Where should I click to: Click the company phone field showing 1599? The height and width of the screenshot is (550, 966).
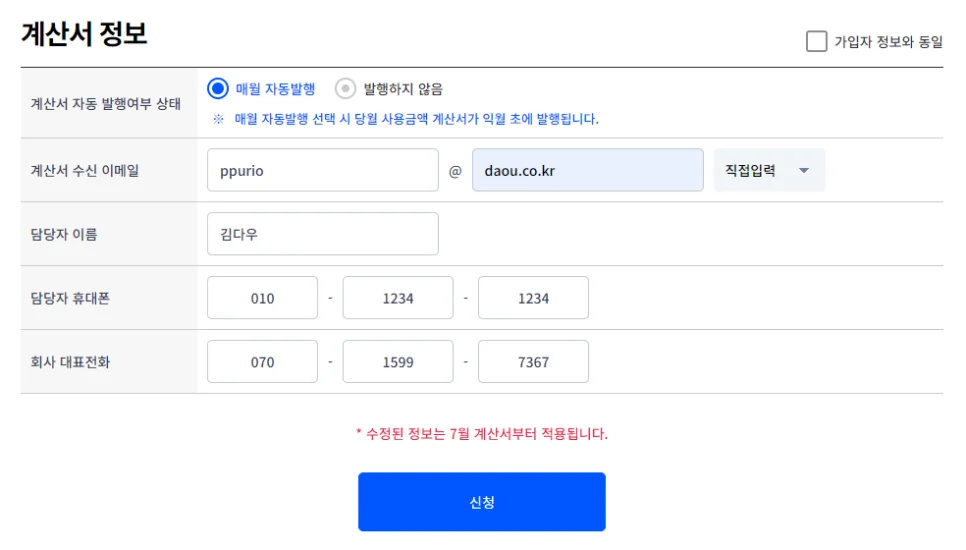398,362
